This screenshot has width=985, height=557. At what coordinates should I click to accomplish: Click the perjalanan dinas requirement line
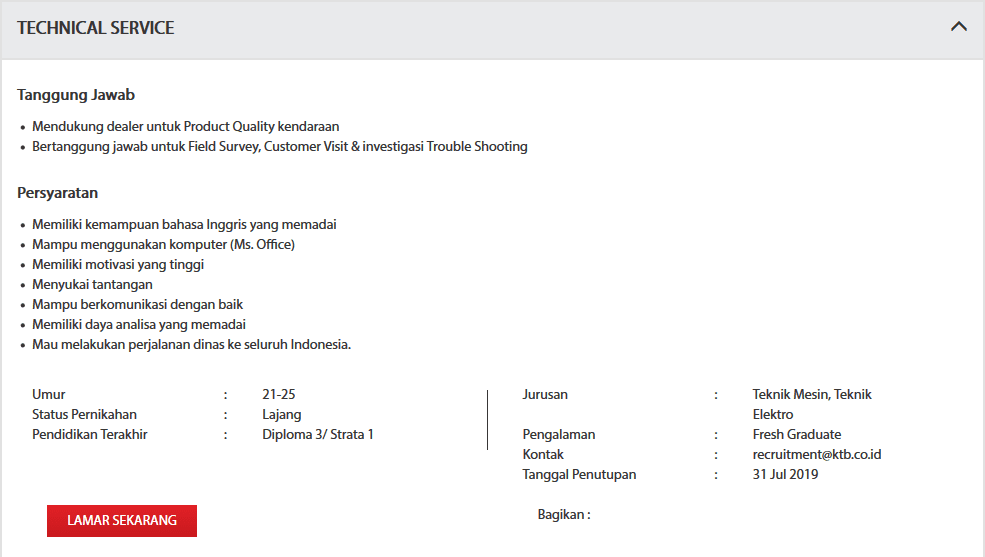click(191, 345)
